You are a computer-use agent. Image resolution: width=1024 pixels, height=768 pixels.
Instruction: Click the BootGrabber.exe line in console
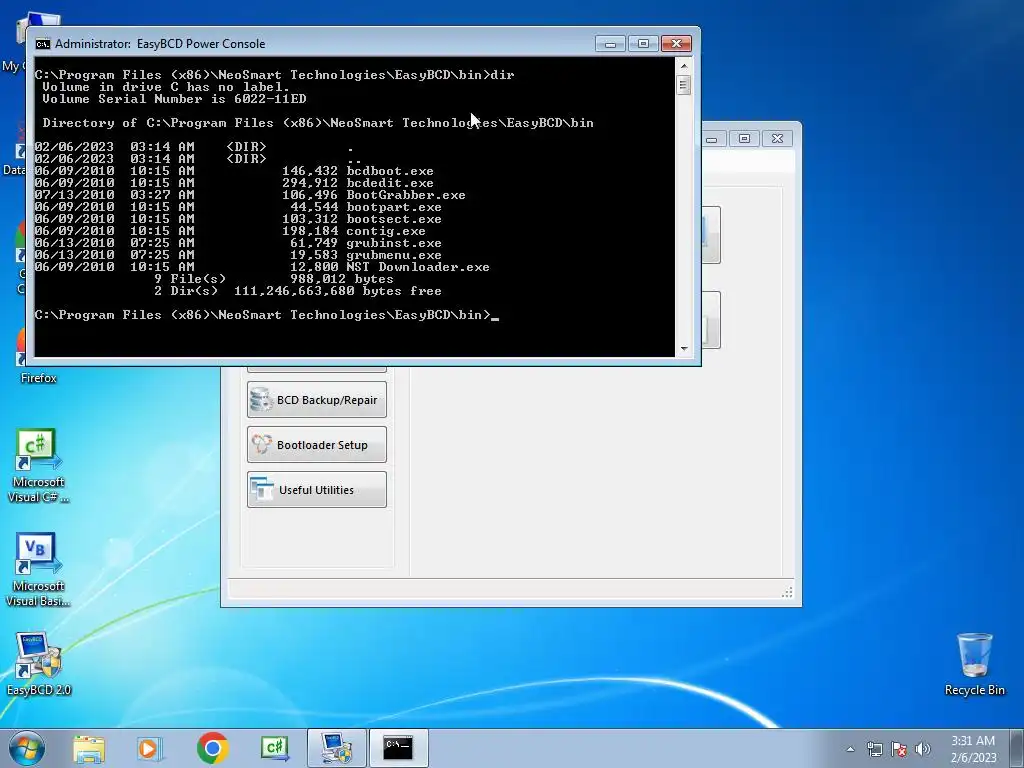(x=249, y=195)
